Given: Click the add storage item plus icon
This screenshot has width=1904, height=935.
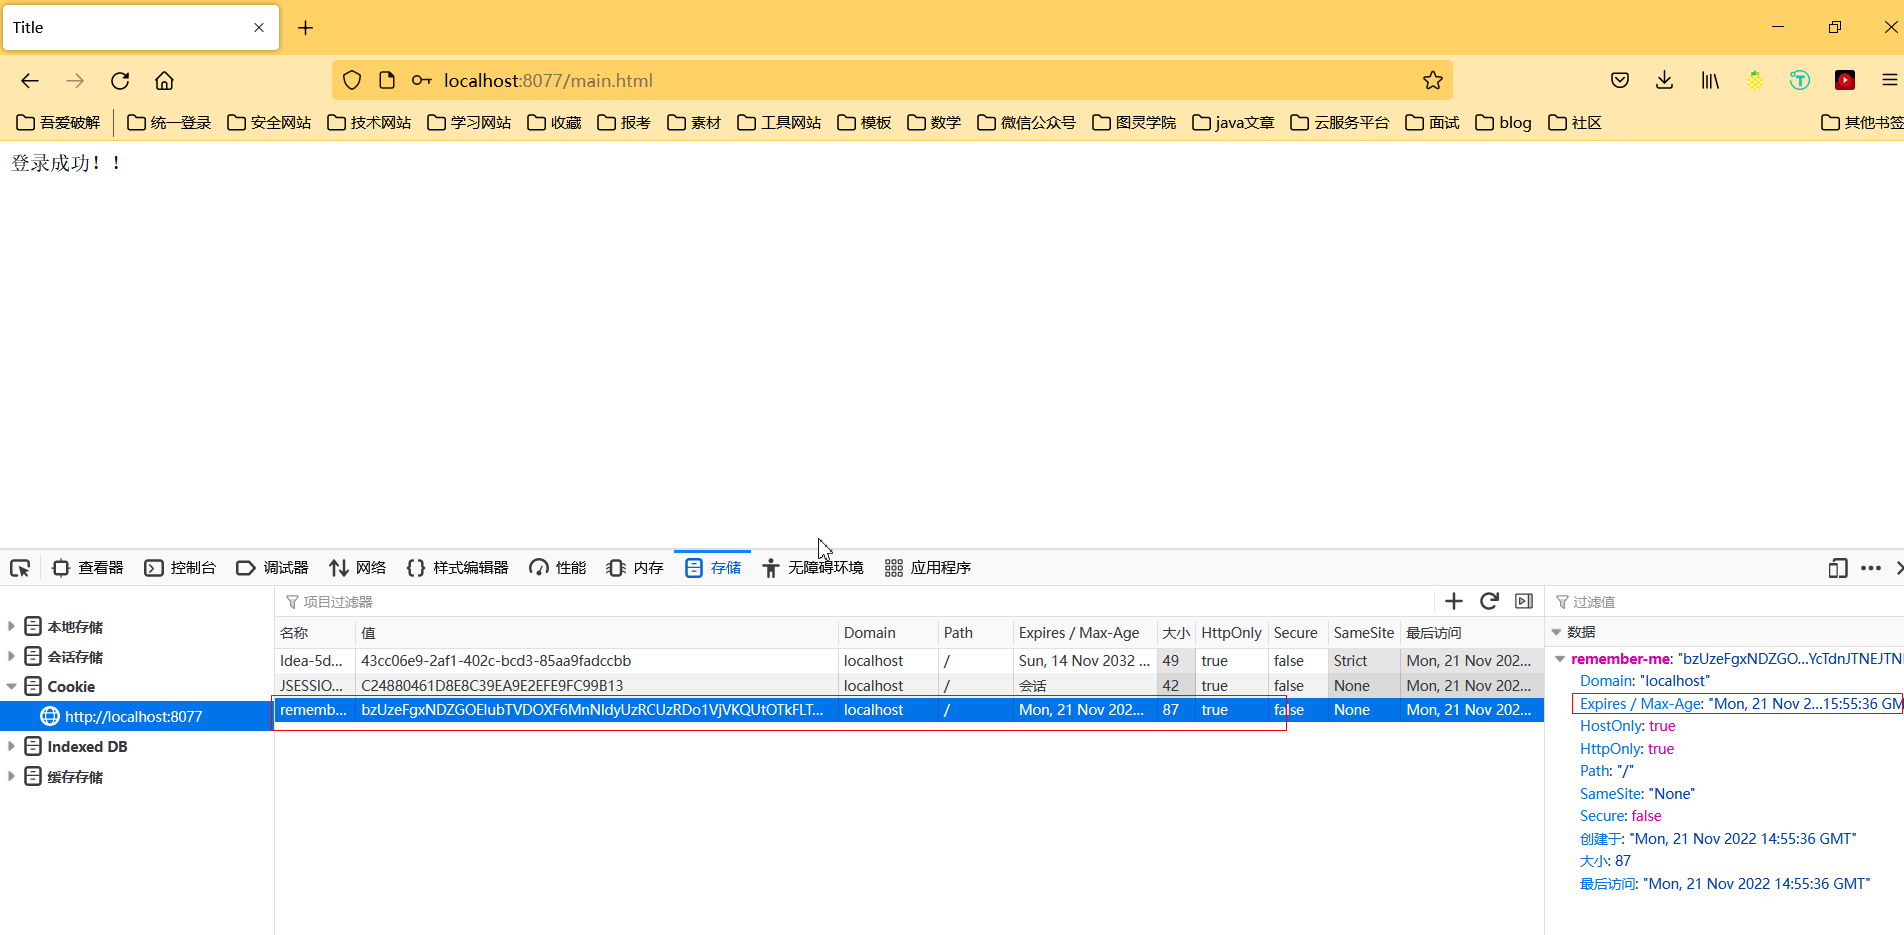Looking at the screenshot, I should pos(1454,601).
